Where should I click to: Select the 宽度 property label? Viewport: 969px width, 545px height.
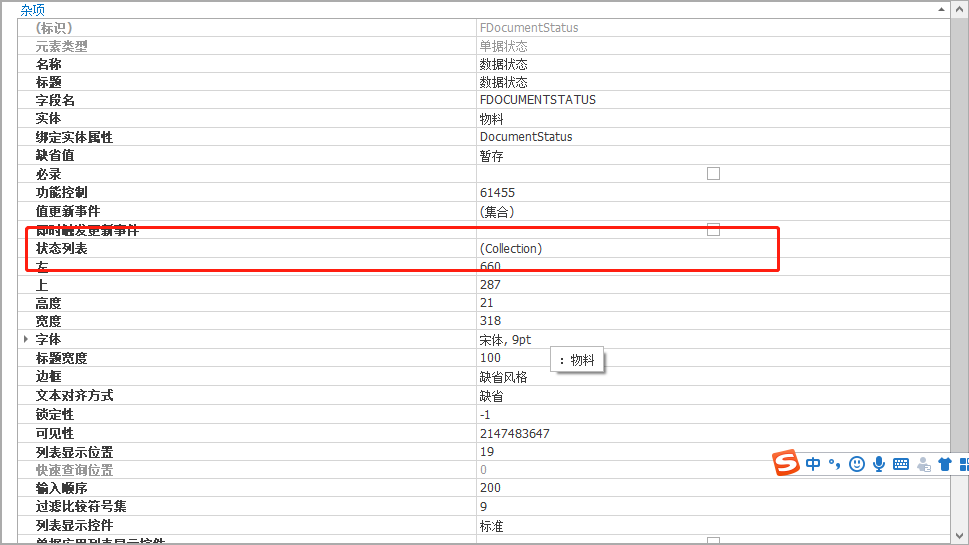pyautogui.click(x=48, y=321)
